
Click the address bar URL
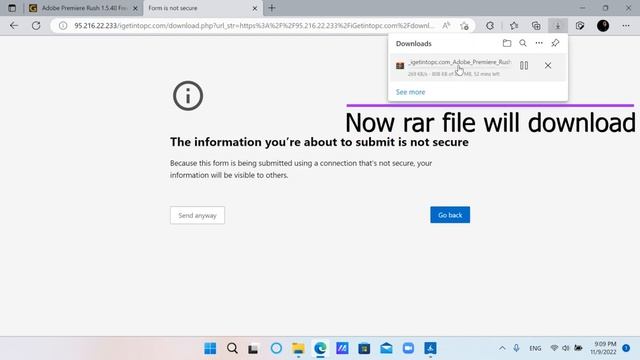[x=253, y=26]
